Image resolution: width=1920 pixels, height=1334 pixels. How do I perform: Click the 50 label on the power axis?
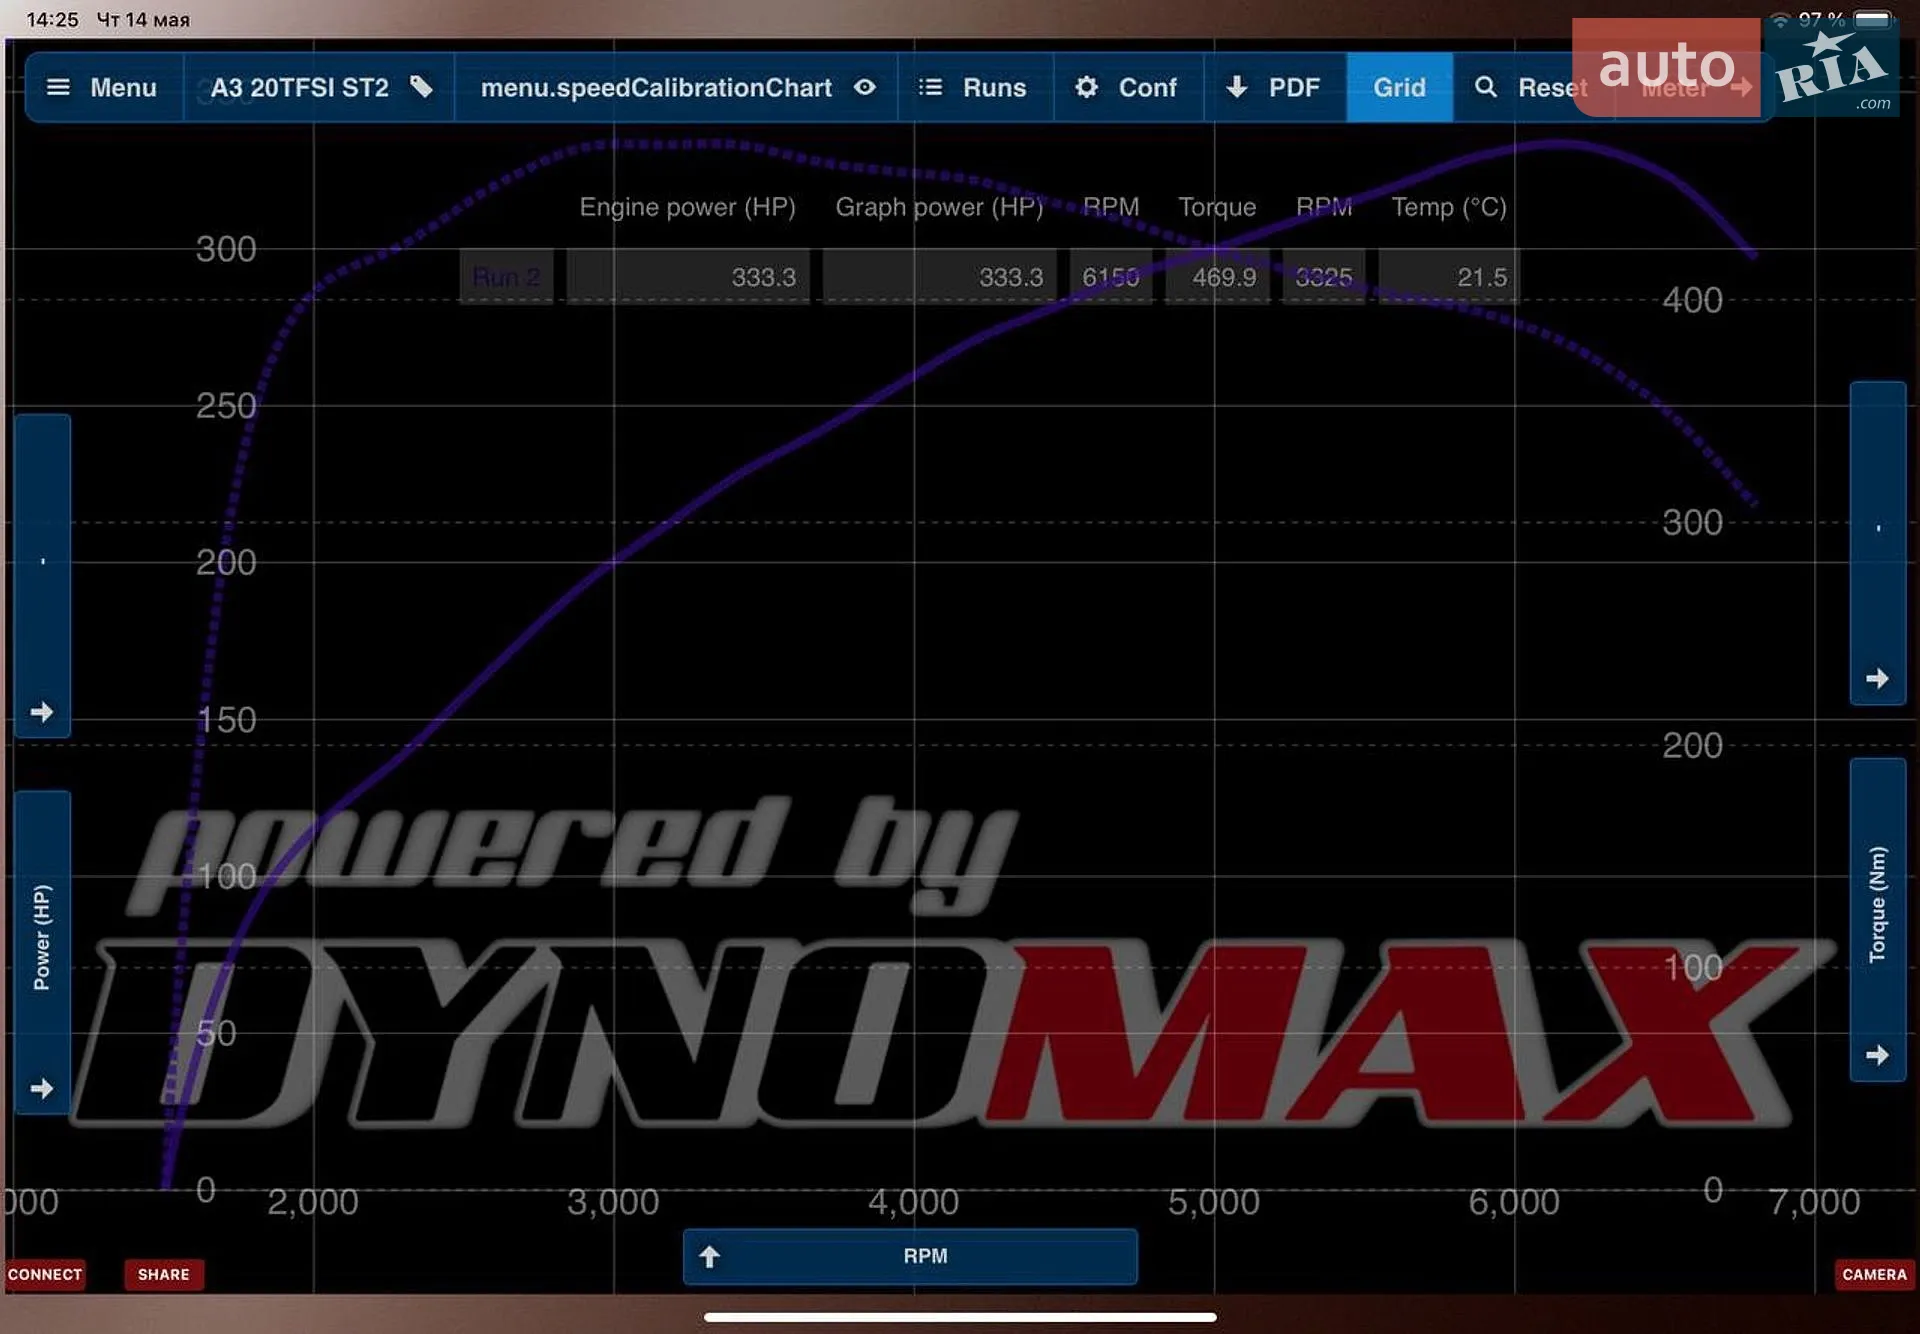tap(217, 1033)
